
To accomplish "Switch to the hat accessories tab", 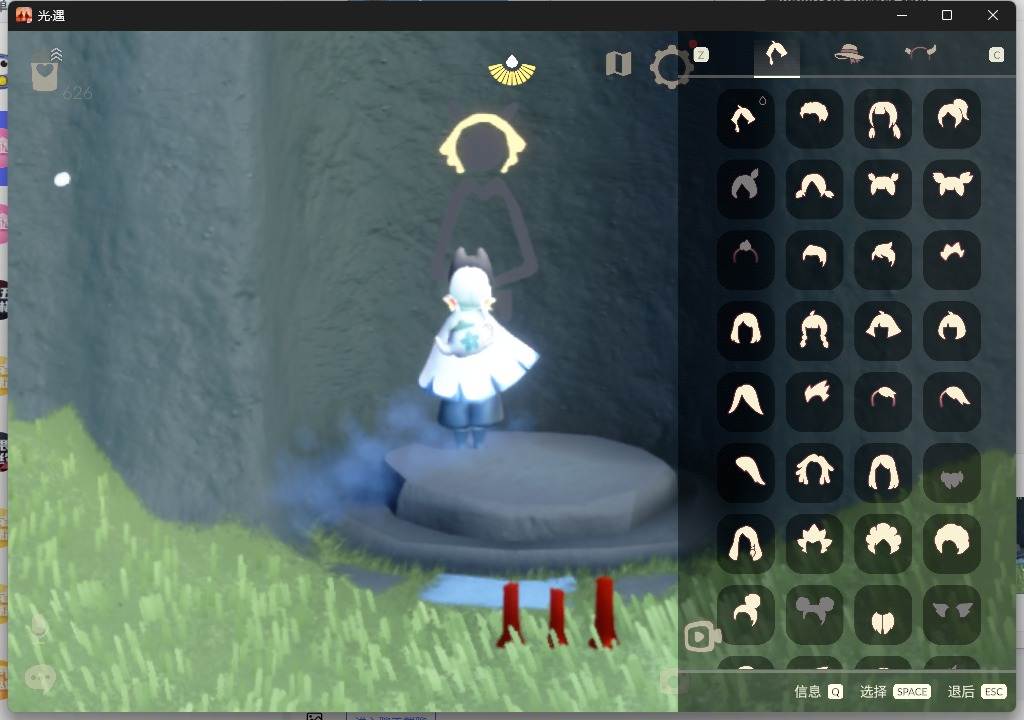I will tap(849, 54).
